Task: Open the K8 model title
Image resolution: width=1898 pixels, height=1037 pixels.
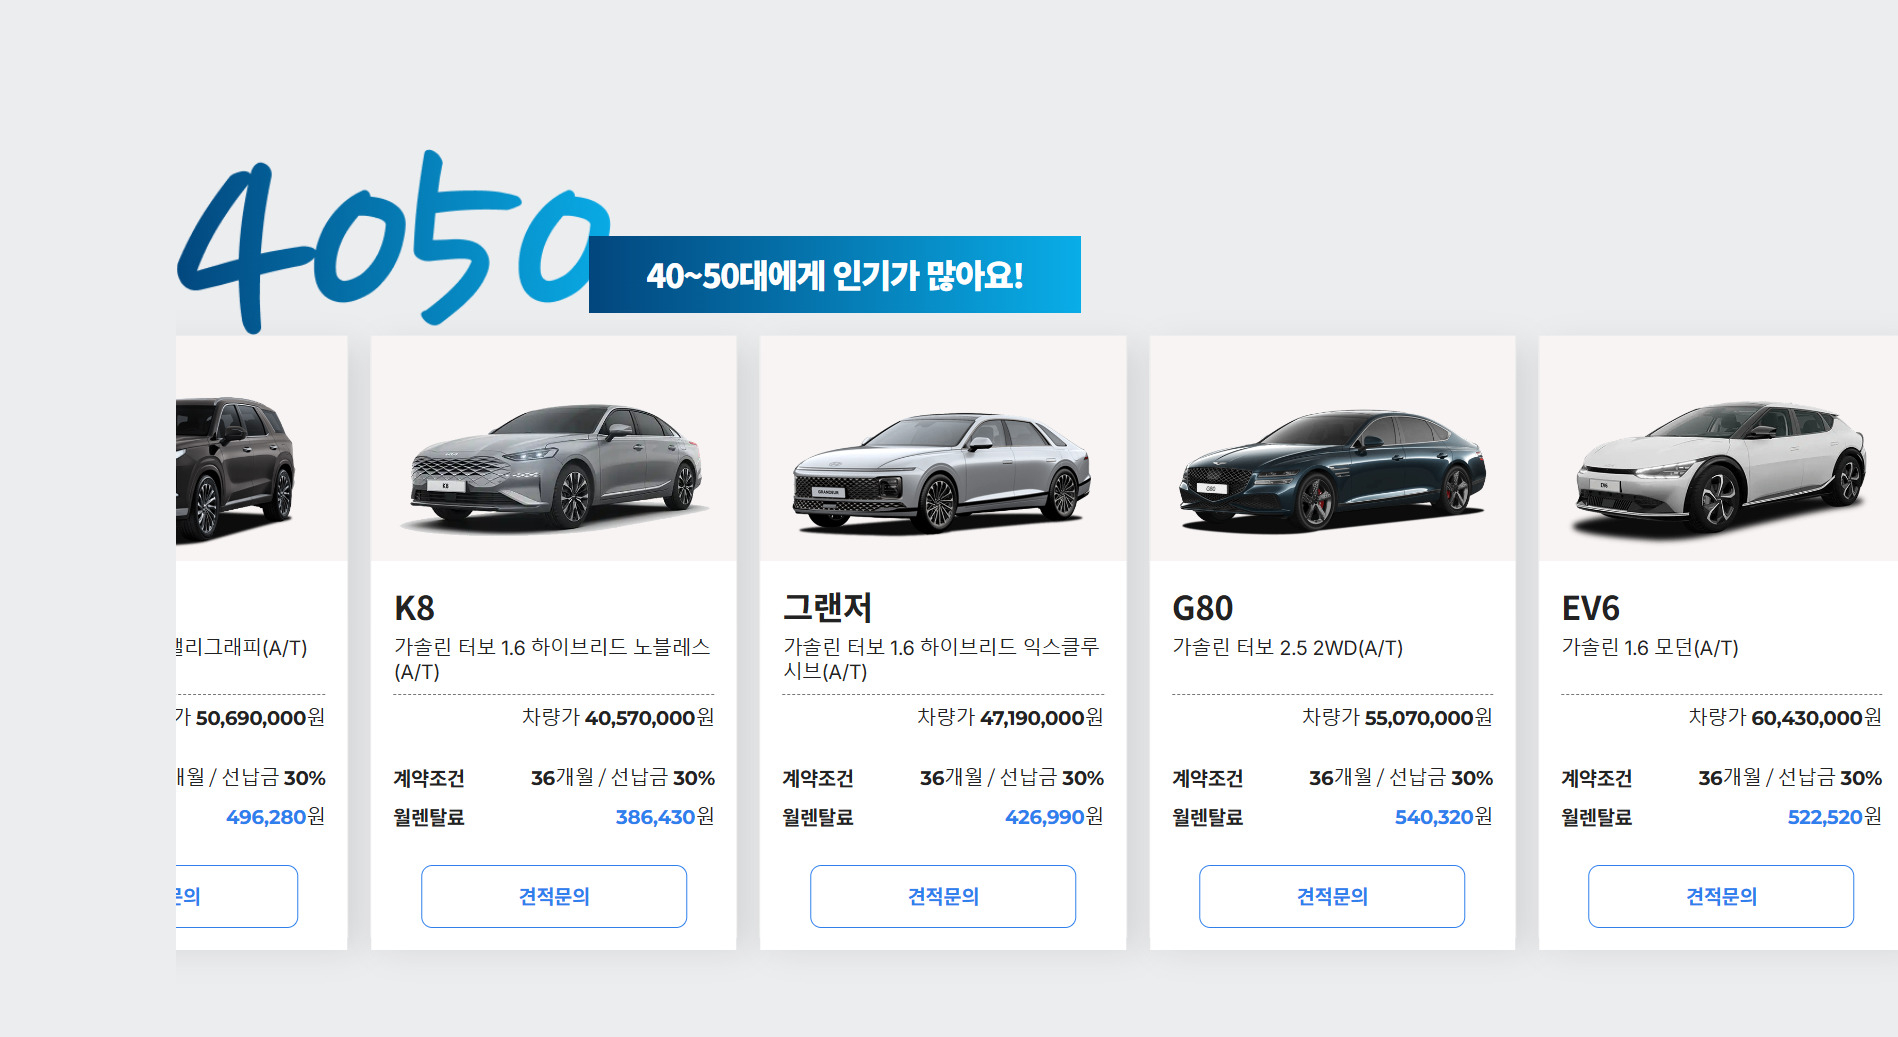Action: click(415, 608)
